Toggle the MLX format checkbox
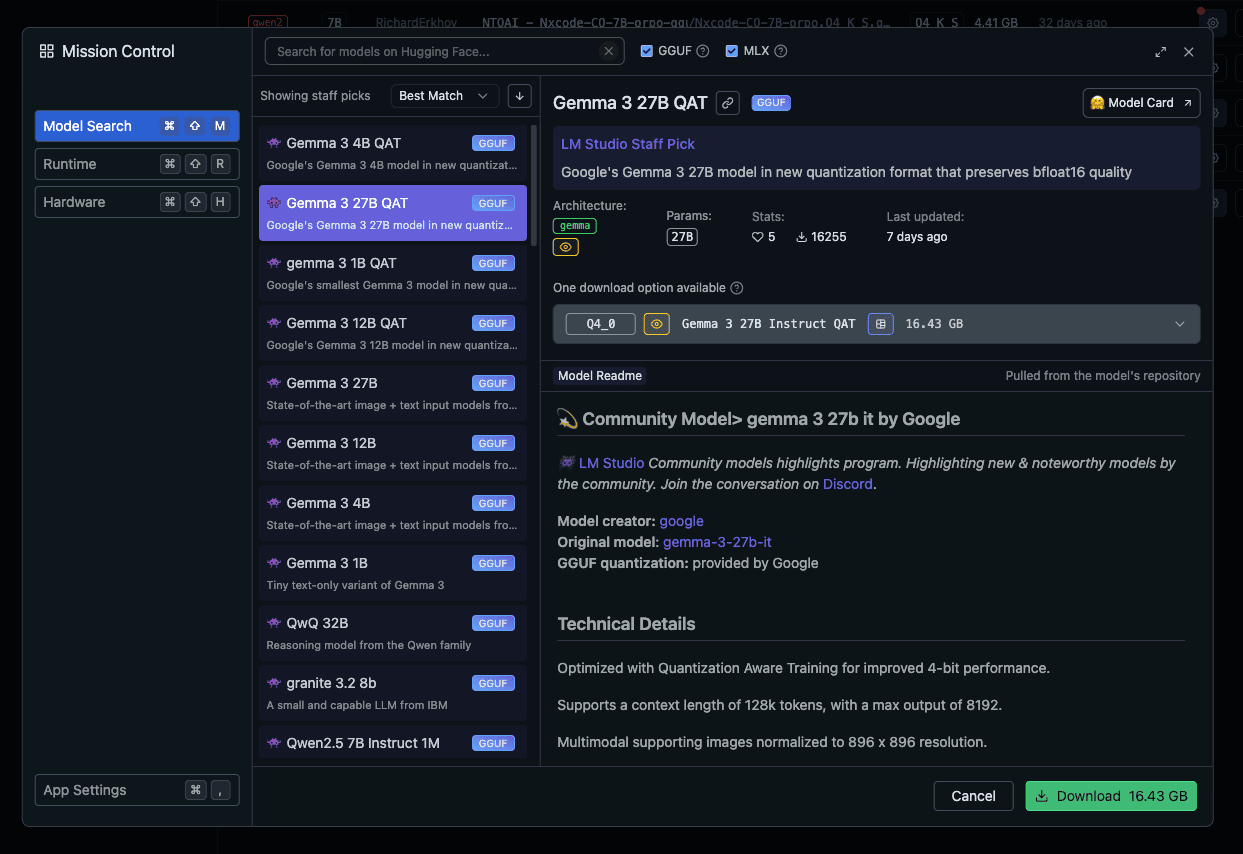1243x854 pixels. click(732, 51)
